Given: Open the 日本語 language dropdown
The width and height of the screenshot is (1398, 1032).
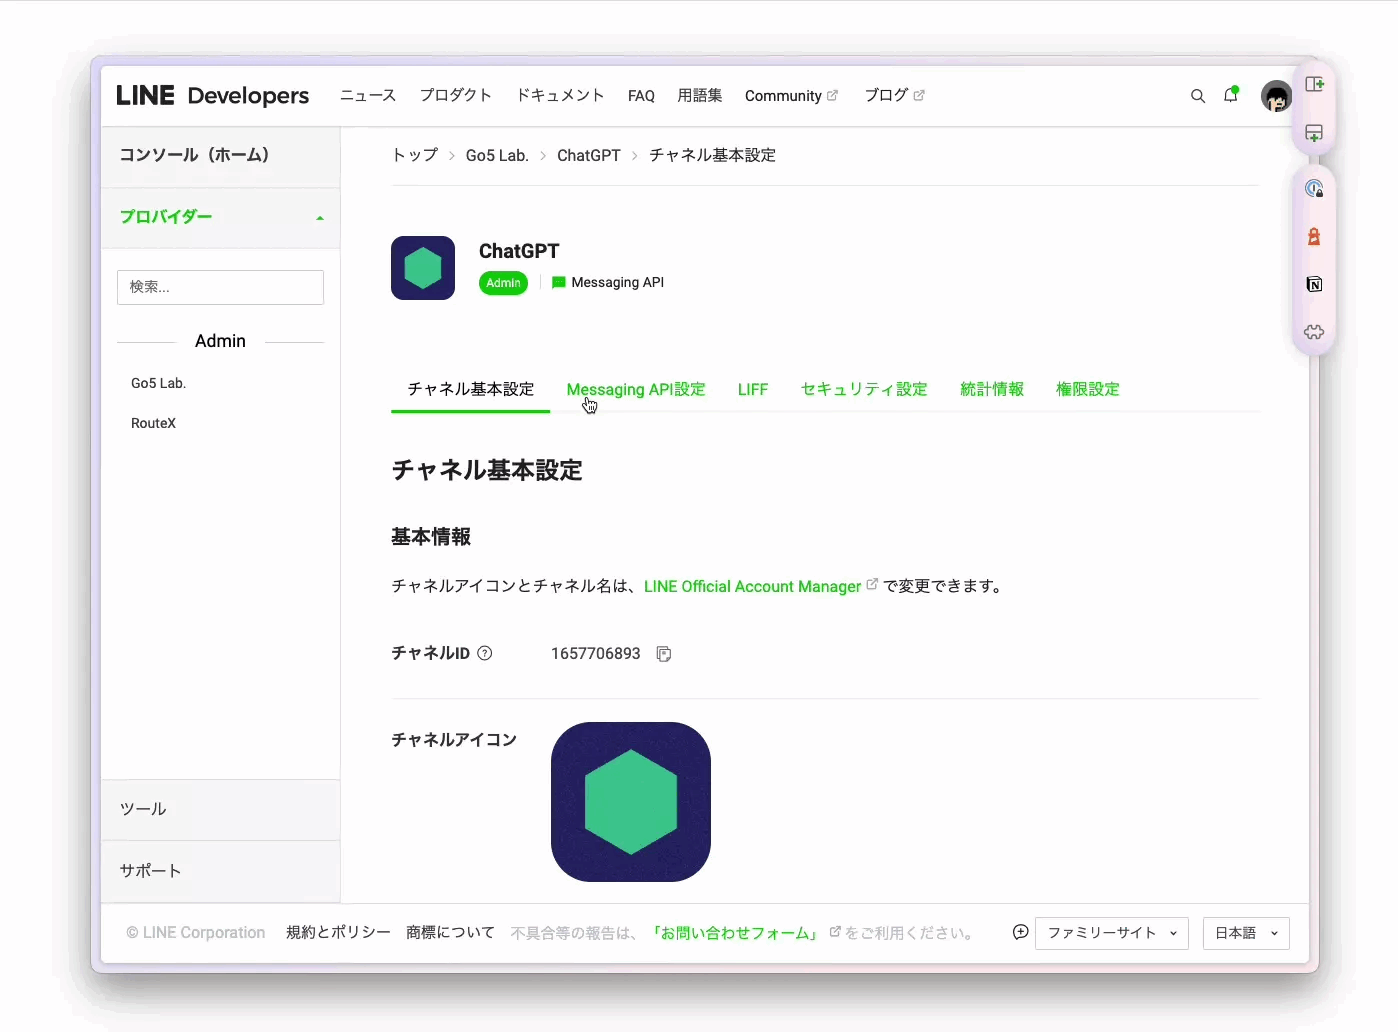Looking at the screenshot, I should [1246, 933].
